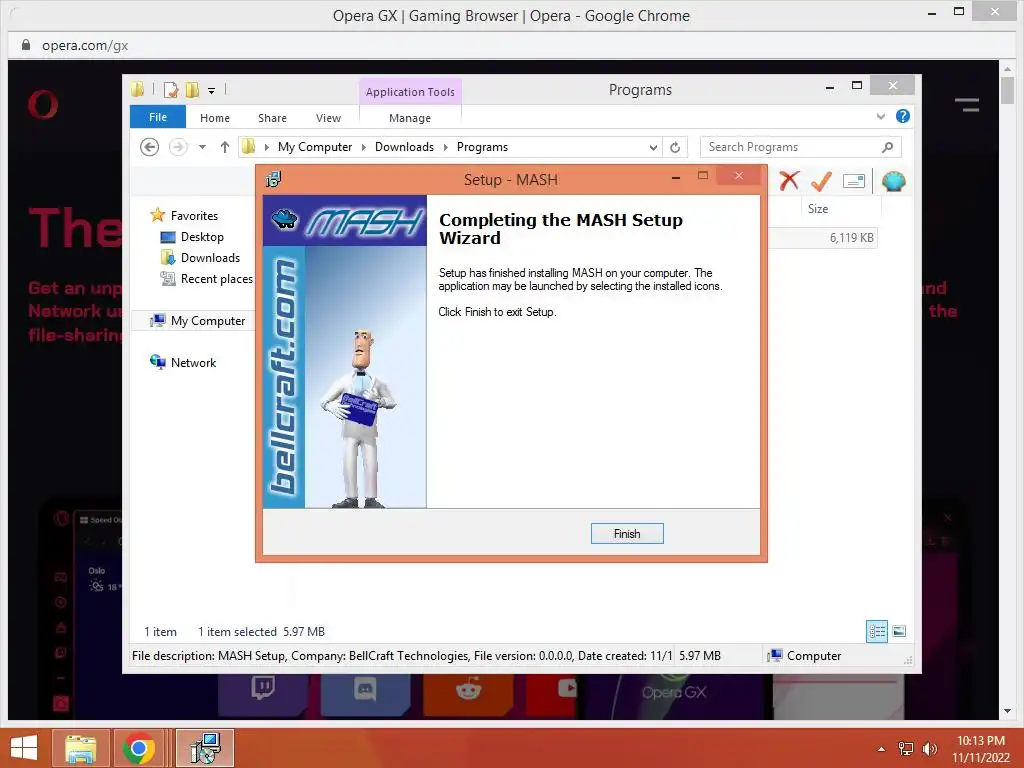The height and width of the screenshot is (768, 1024).
Task: Click Programs in the address breadcrumb
Action: pyautogui.click(x=483, y=147)
